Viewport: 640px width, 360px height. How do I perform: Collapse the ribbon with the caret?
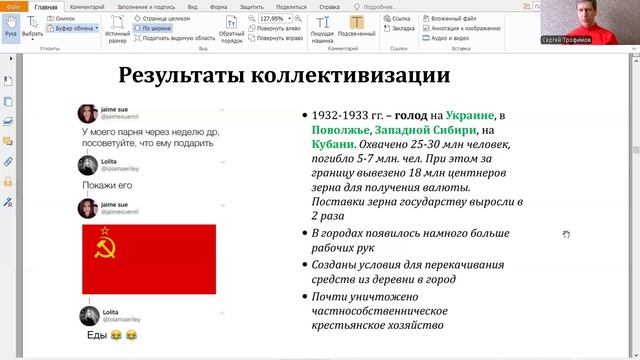click(x=634, y=48)
